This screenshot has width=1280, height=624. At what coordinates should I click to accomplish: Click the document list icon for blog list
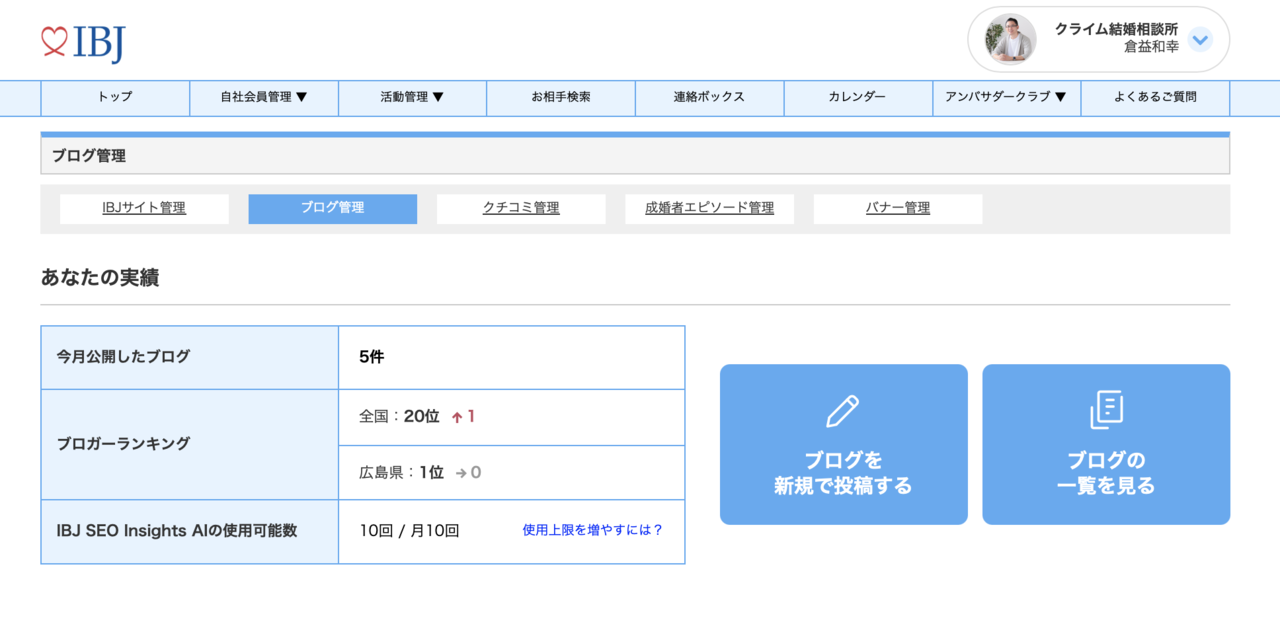coord(1106,411)
